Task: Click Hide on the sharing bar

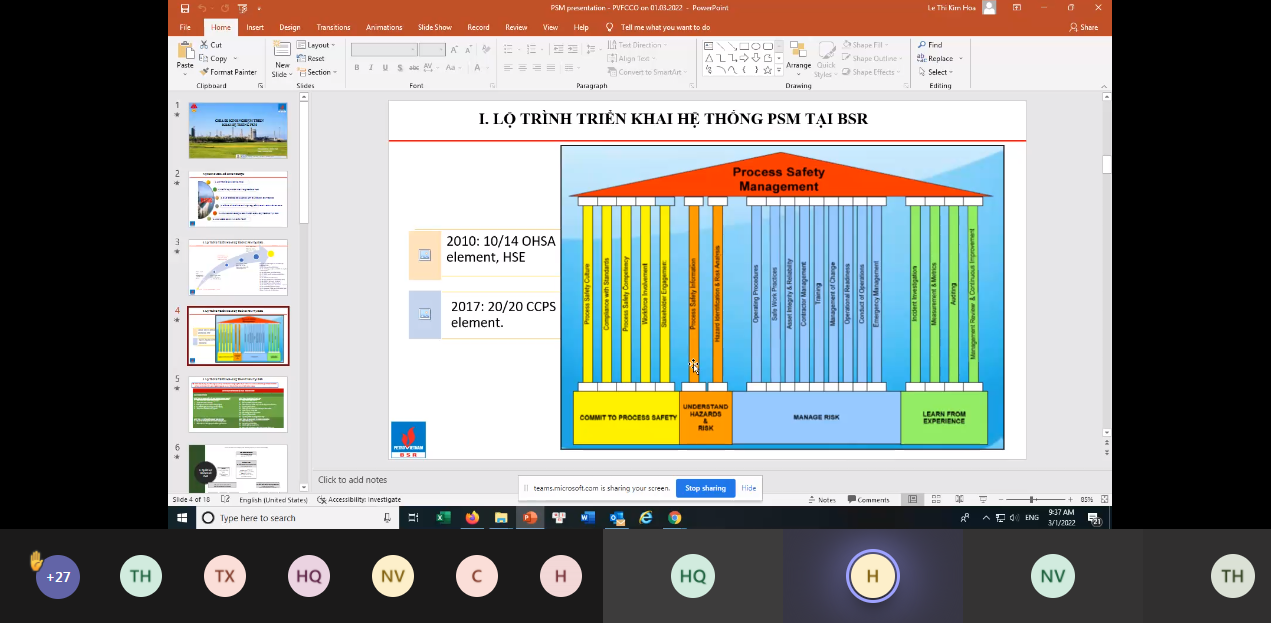Action: point(749,488)
